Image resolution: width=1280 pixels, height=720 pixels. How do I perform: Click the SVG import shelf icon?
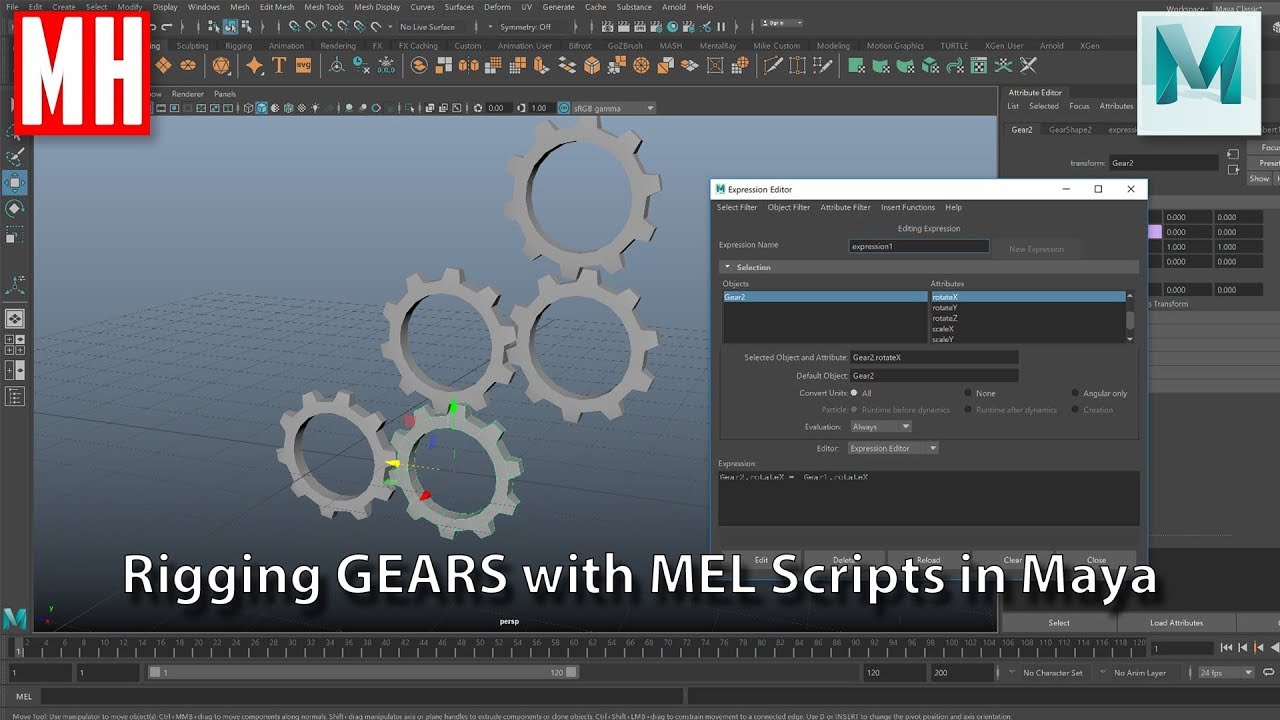(302, 66)
